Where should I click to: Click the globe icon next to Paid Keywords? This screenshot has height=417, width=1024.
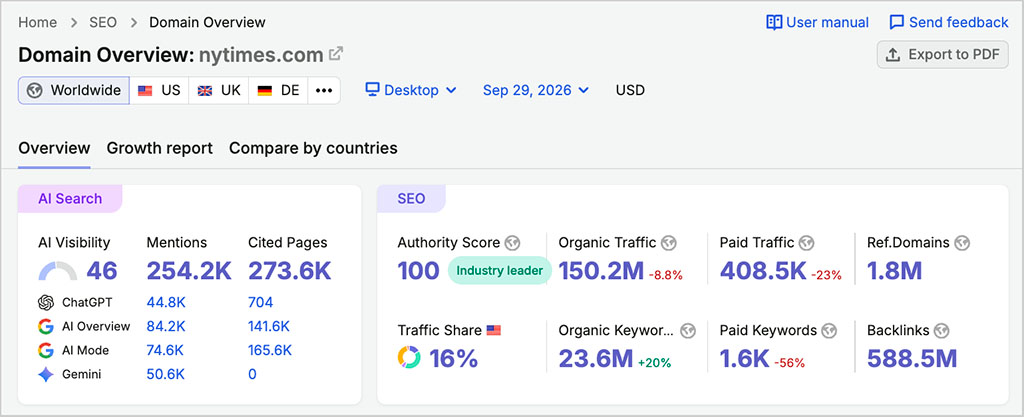click(829, 331)
